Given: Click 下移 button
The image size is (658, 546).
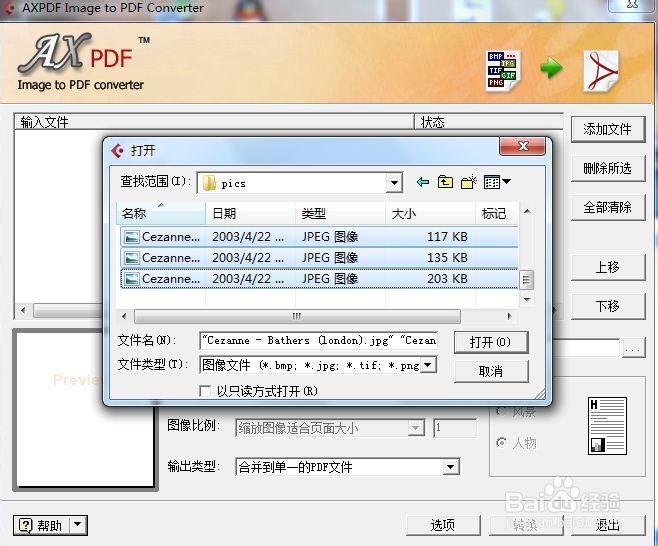Looking at the screenshot, I should click(607, 306).
